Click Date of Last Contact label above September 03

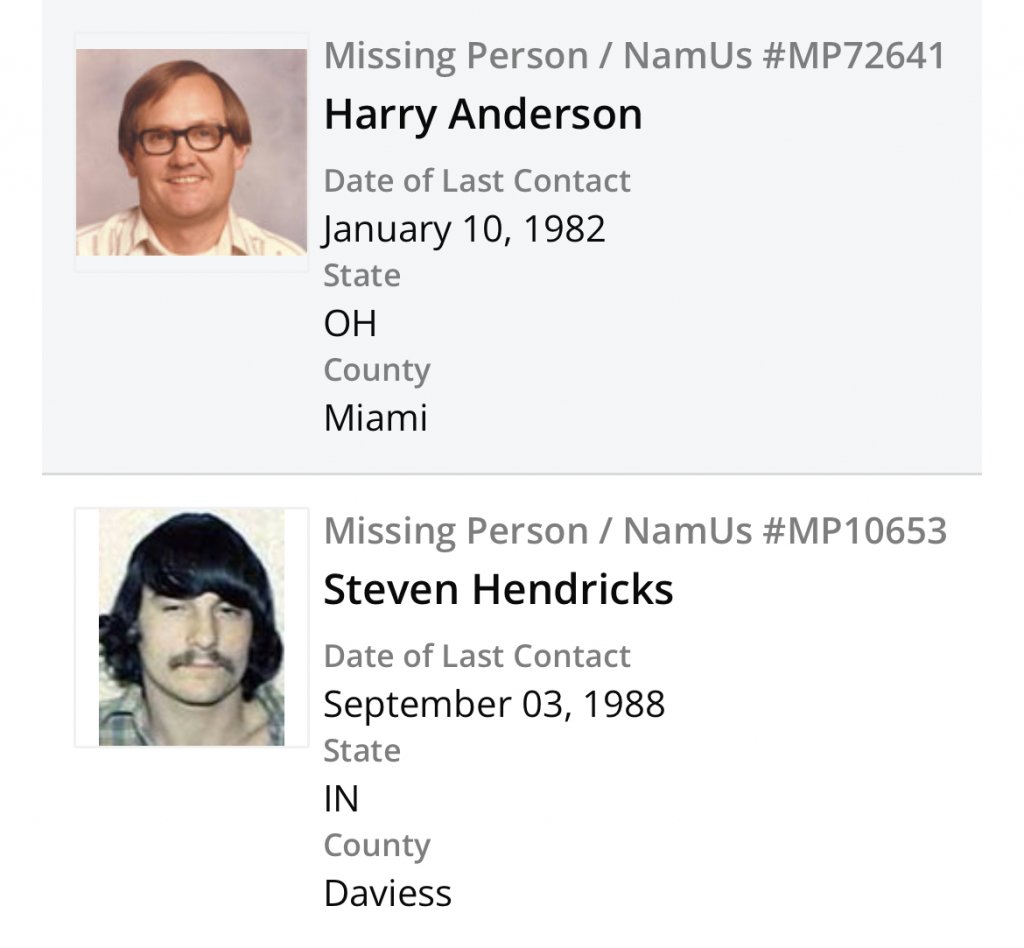(x=477, y=656)
